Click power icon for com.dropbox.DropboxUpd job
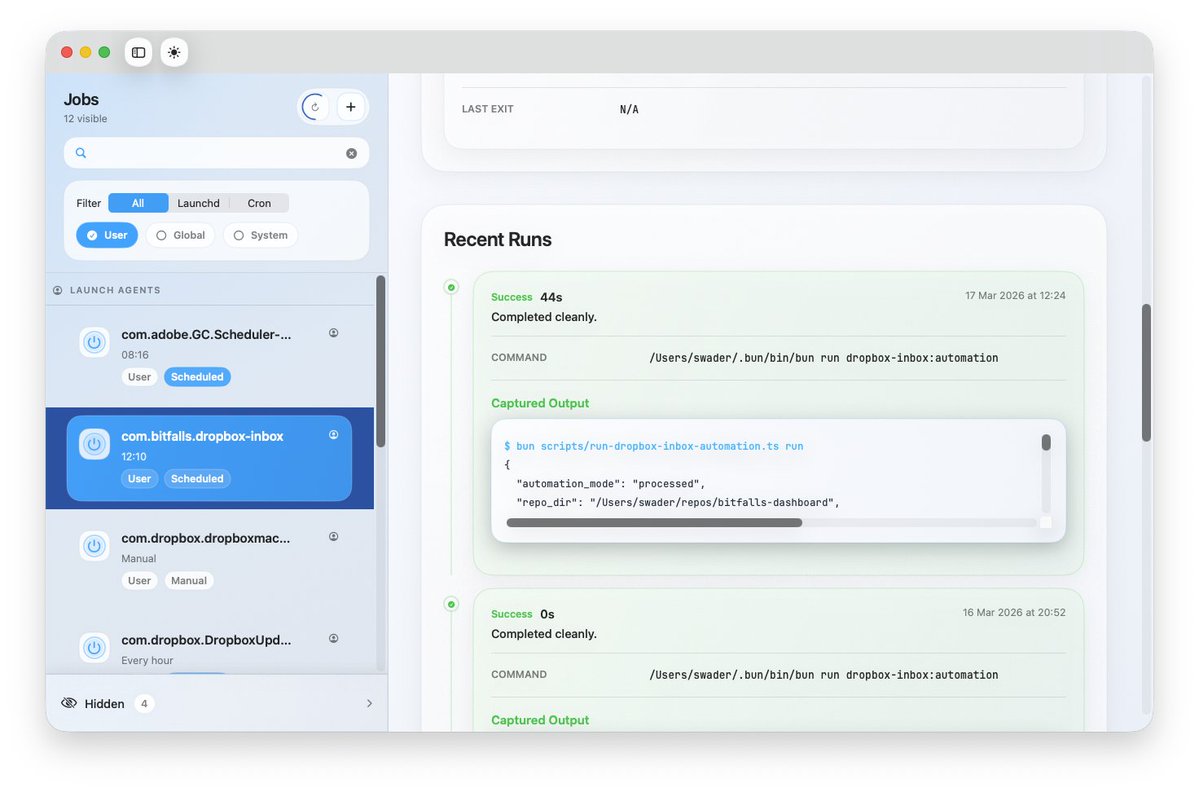 pos(94,648)
